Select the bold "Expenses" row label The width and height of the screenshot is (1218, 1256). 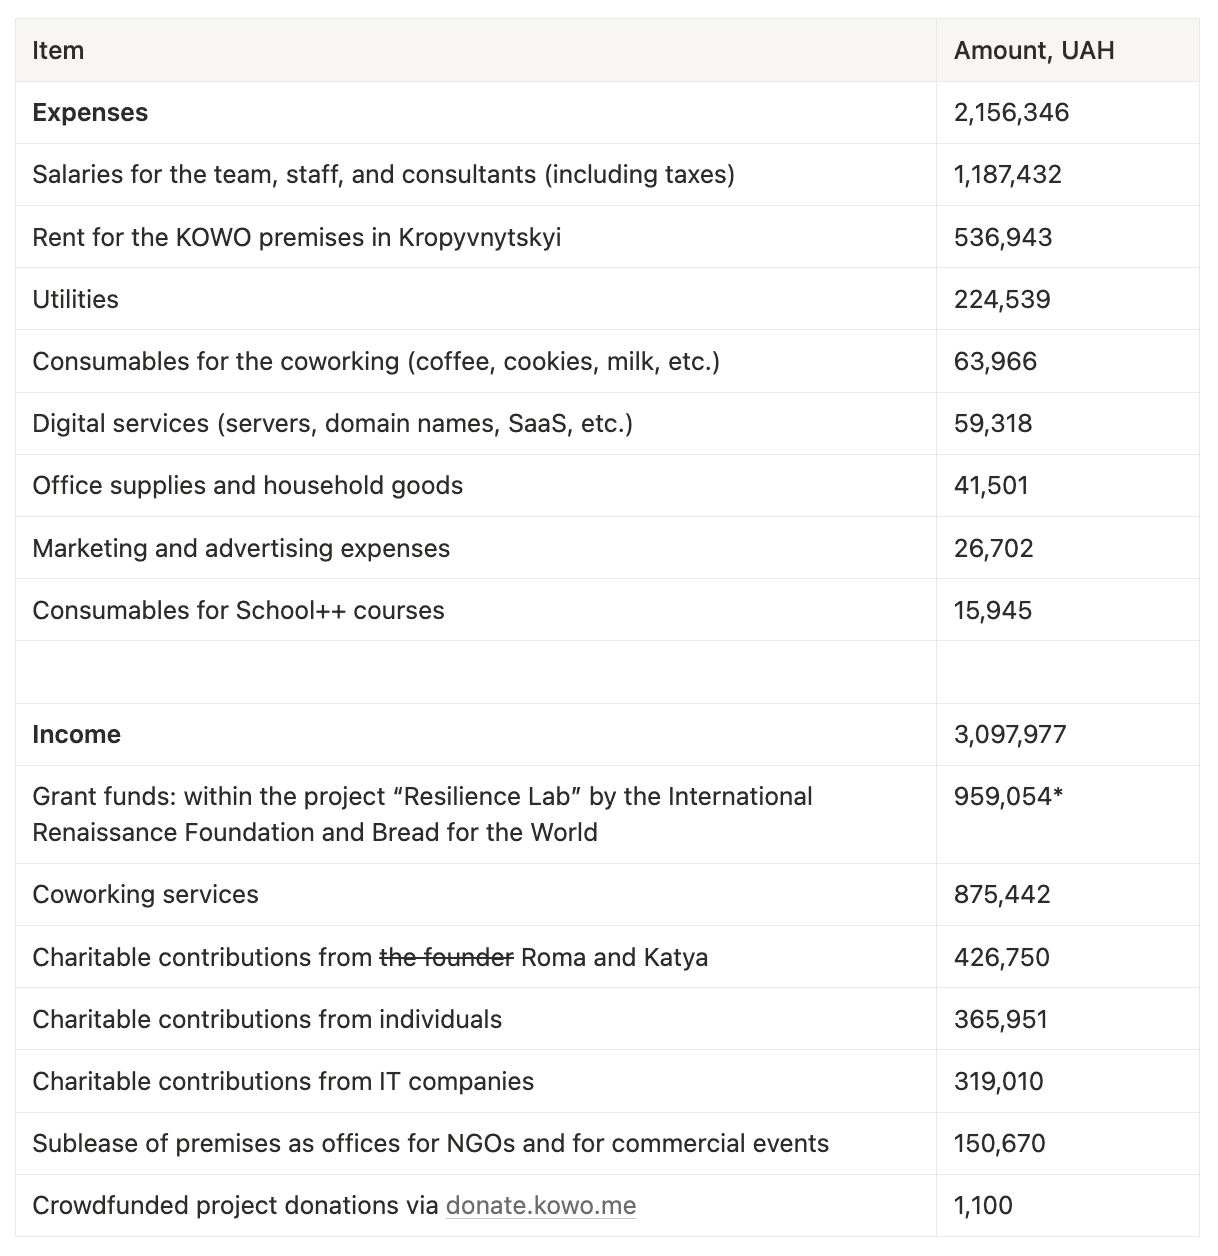pos(90,113)
